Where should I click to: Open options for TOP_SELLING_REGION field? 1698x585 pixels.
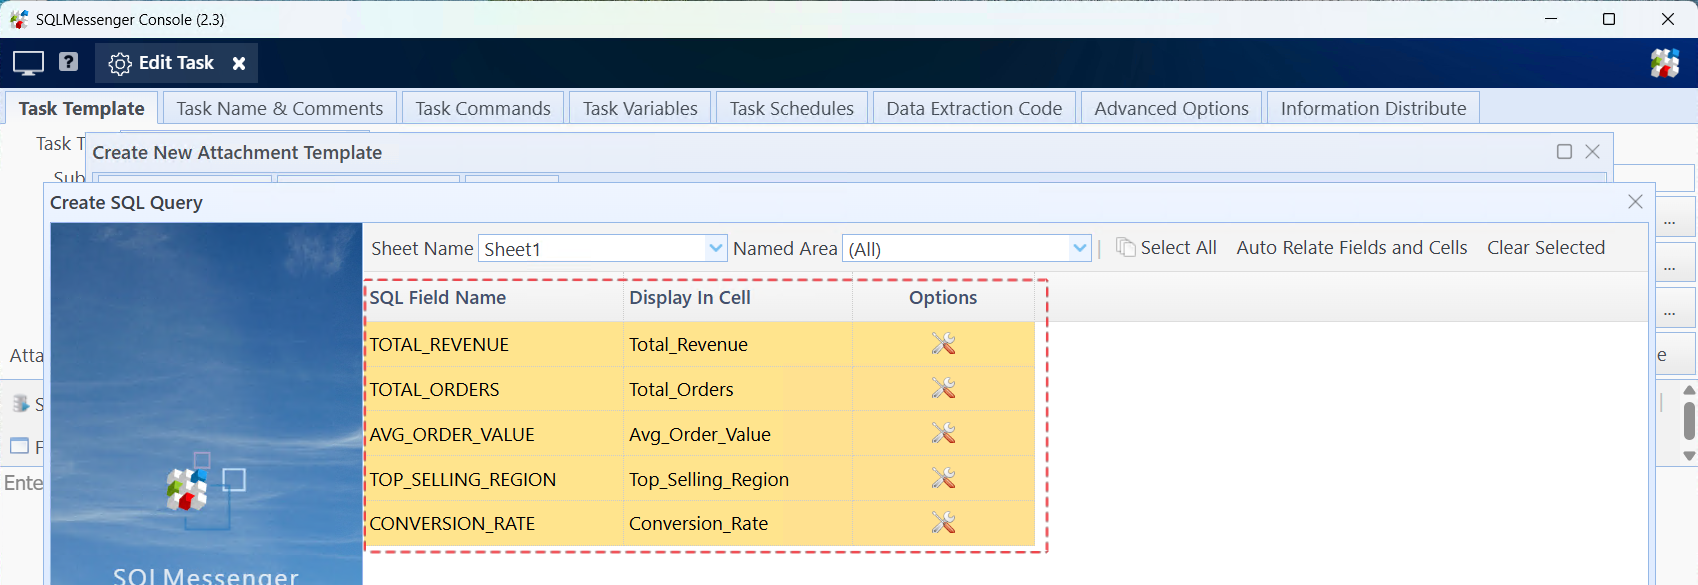pyautogui.click(x=943, y=478)
